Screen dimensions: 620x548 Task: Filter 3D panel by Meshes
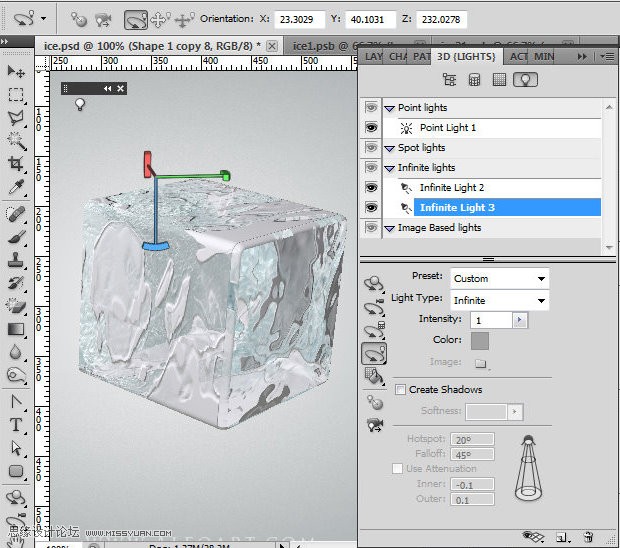pos(474,80)
